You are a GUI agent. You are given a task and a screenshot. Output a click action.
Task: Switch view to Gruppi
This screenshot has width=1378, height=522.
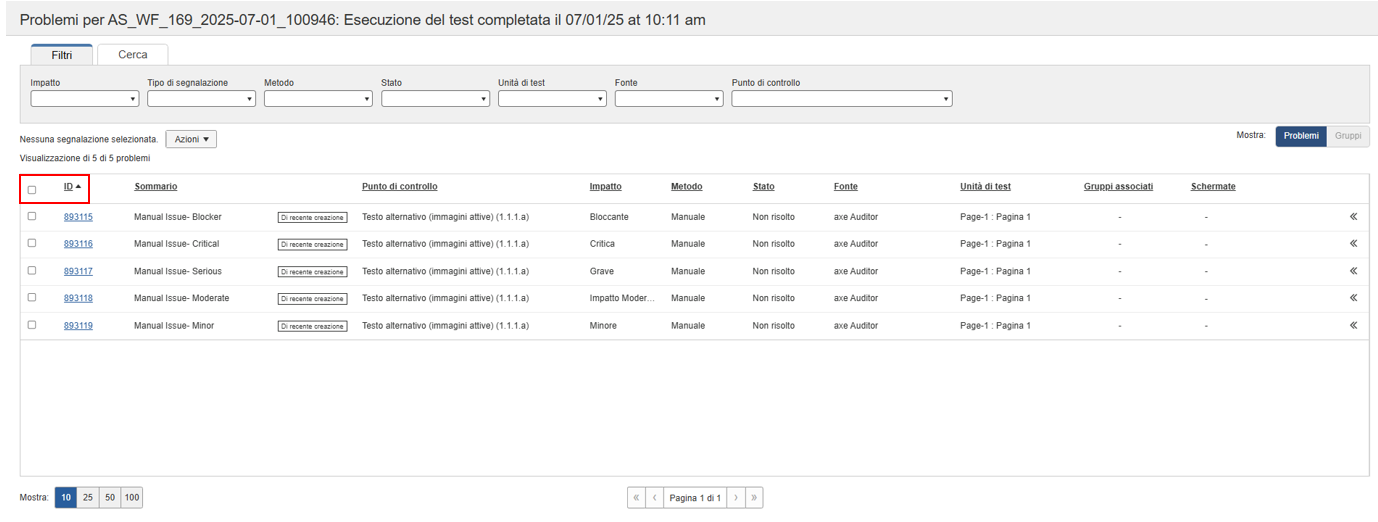tap(1347, 136)
